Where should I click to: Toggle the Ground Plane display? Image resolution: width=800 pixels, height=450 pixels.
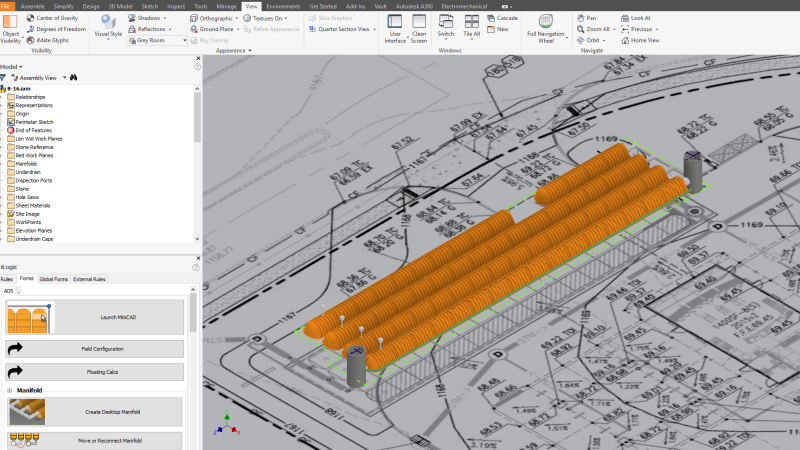coord(214,29)
